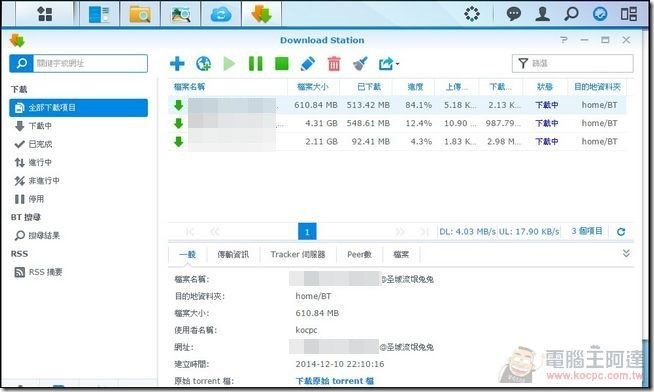Focus the filter input field

(x=572, y=63)
